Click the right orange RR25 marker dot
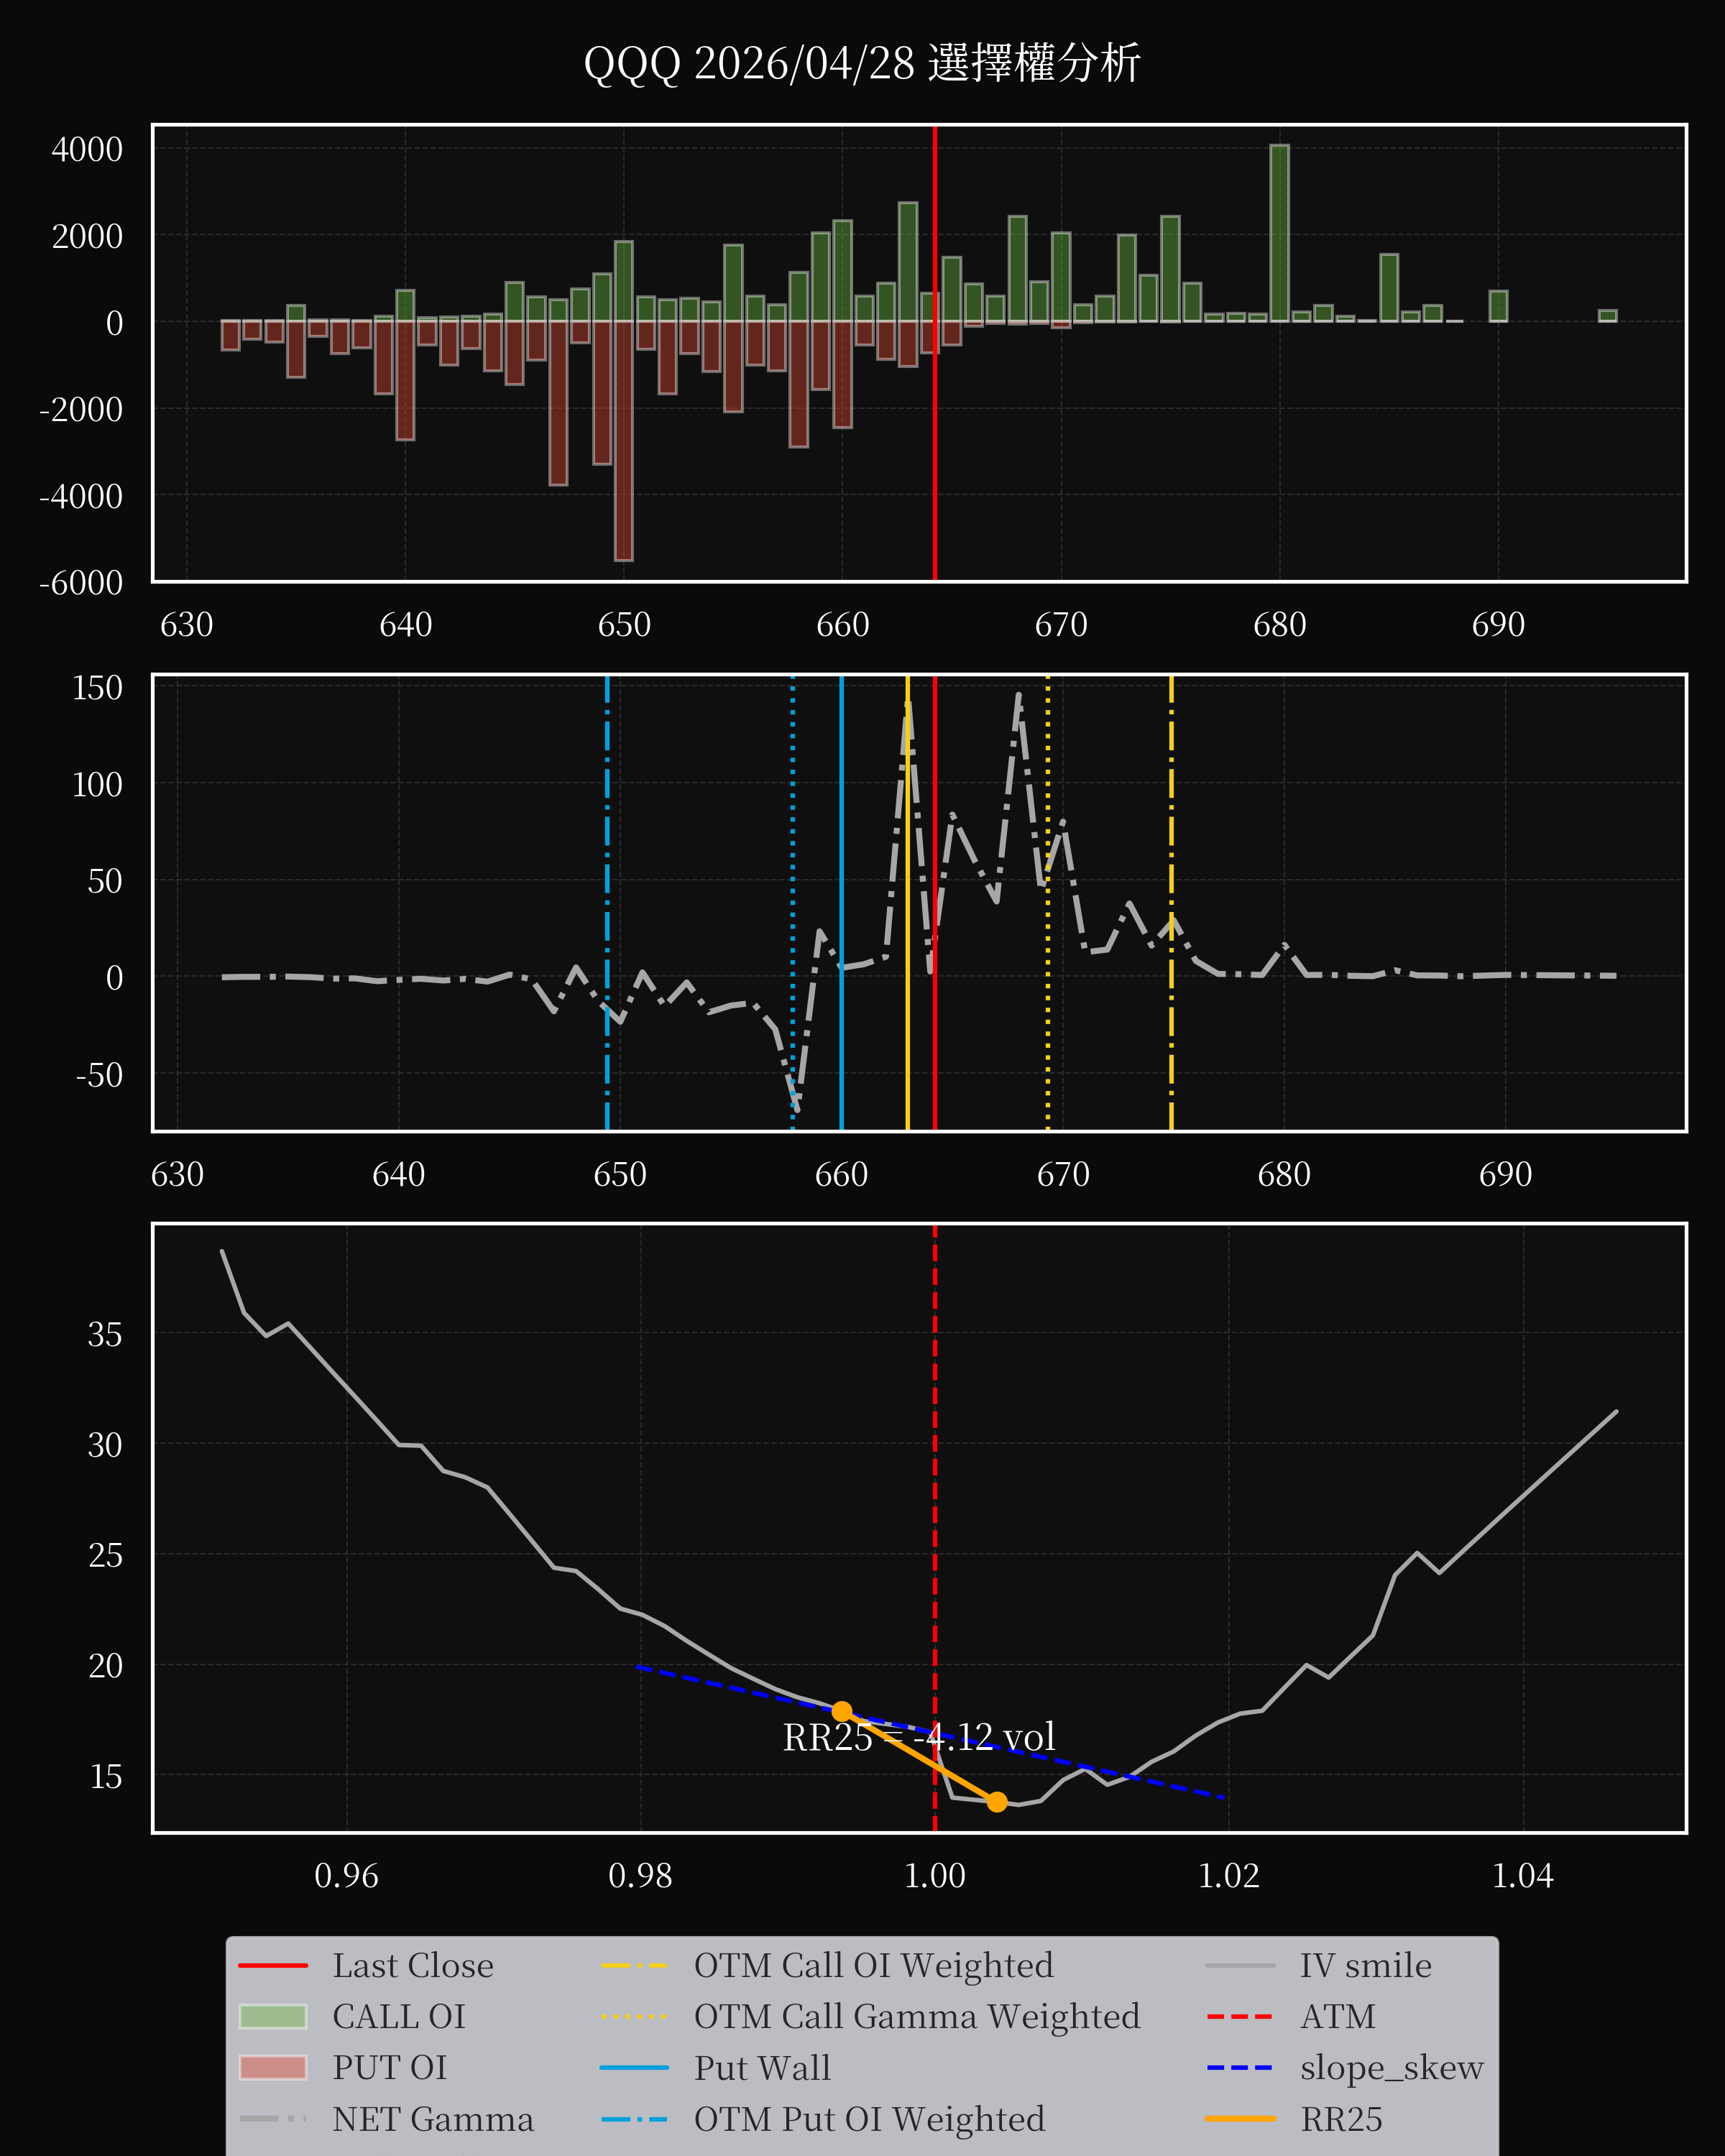The image size is (1725, 2156). pyautogui.click(x=997, y=1802)
